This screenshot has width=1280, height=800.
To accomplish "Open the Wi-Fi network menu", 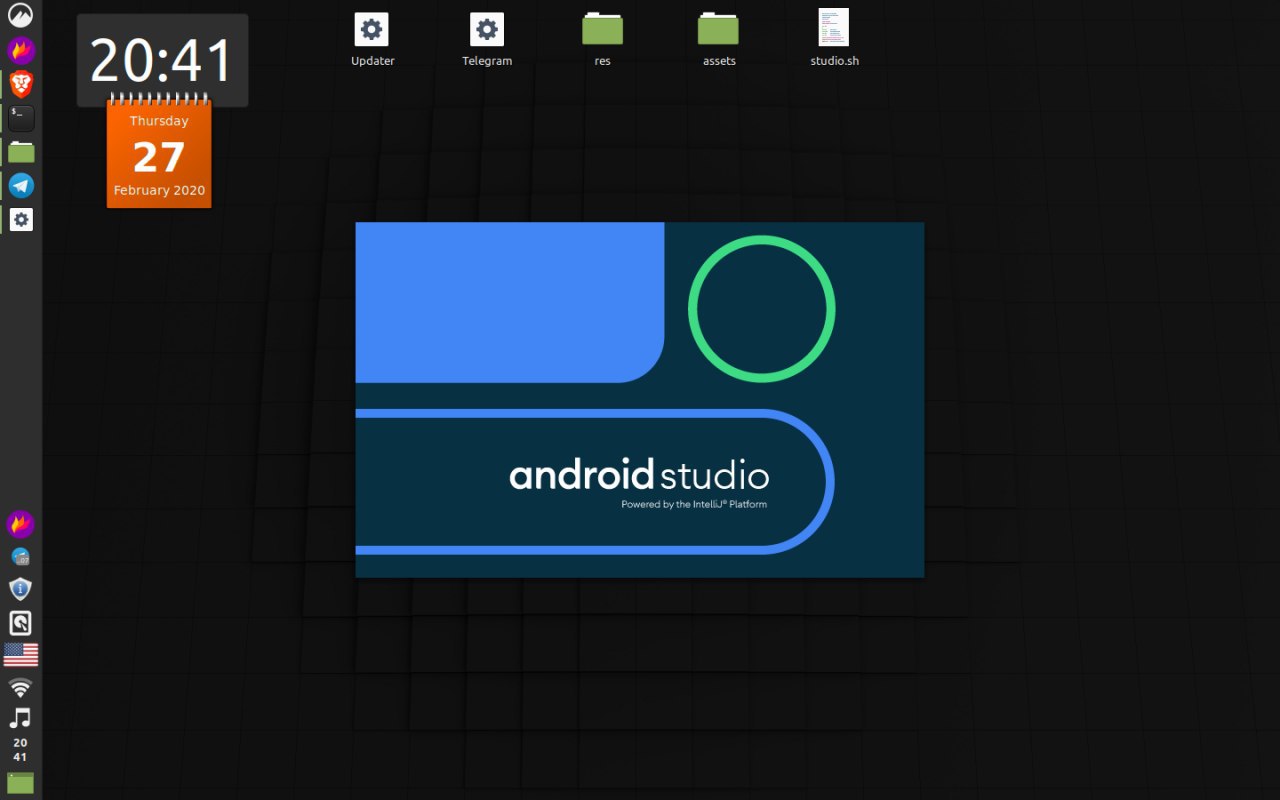I will (21, 687).
